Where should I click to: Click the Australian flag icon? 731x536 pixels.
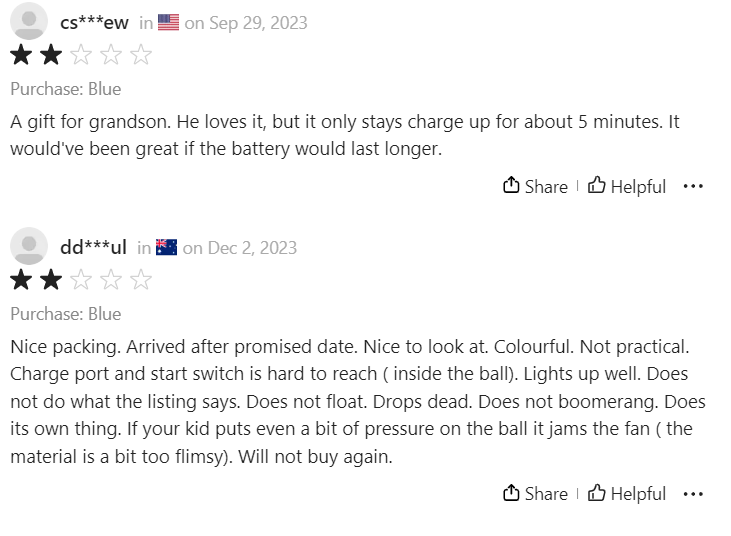point(166,248)
